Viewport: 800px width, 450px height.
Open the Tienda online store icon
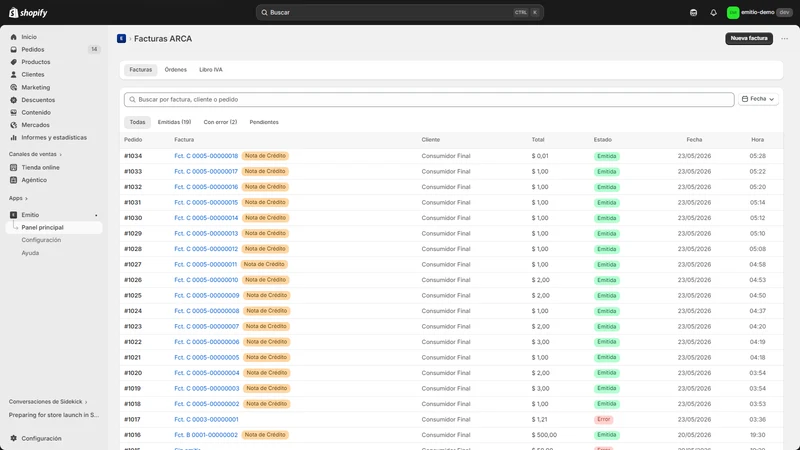tap(13, 167)
